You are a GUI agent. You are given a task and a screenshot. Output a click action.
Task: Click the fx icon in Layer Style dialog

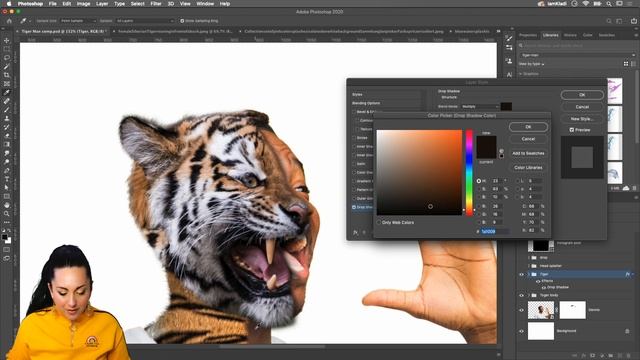[355, 232]
